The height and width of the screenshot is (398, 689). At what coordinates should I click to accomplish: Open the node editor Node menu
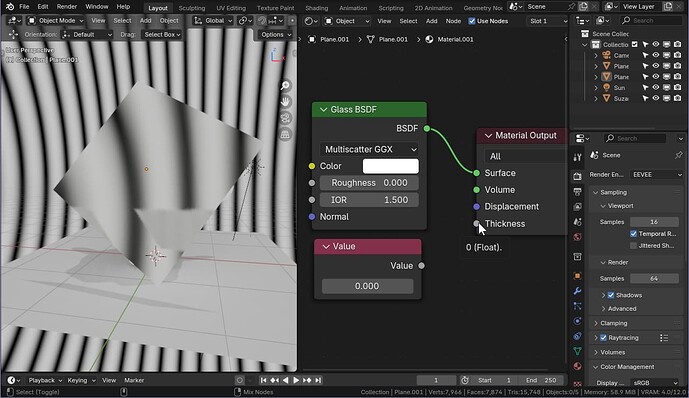[x=453, y=21]
